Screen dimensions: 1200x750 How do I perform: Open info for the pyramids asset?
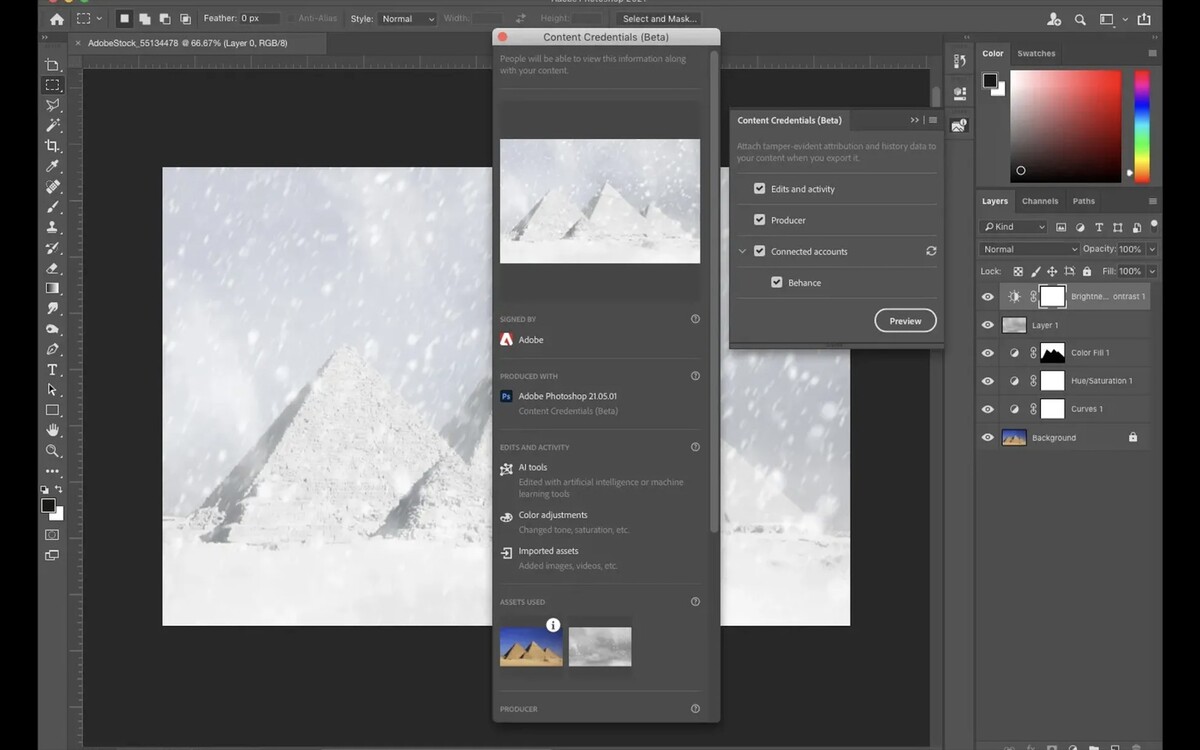tap(553, 625)
